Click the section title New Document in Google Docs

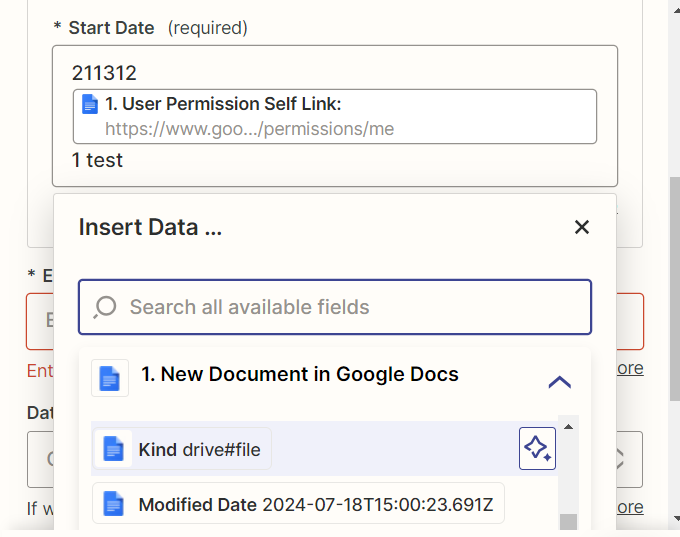tap(300, 375)
